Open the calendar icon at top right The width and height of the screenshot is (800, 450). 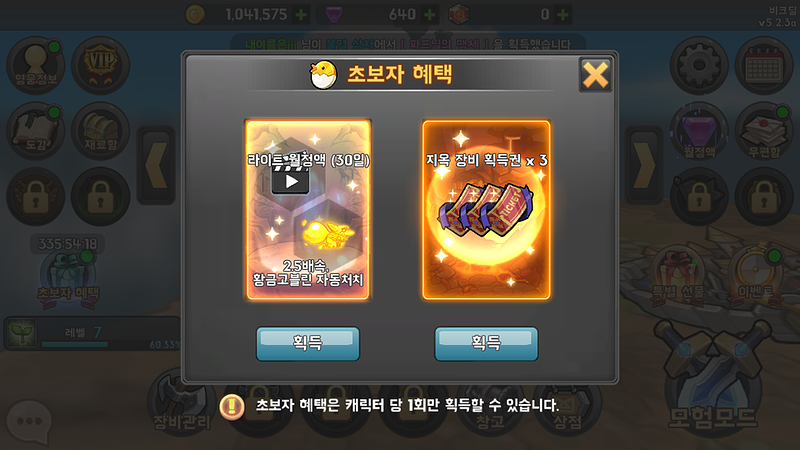pyautogui.click(x=764, y=65)
